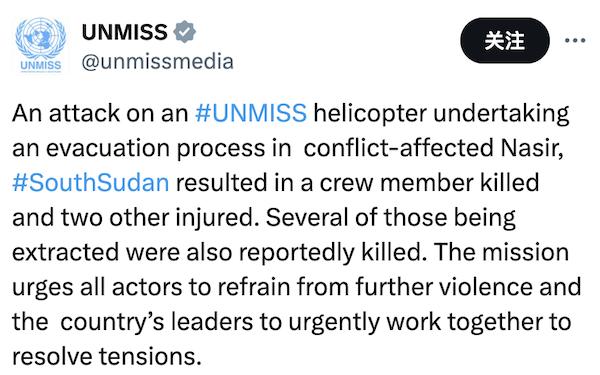Click the phrase 'crew member killed'
This screenshot has width=600, height=375.
point(429,183)
